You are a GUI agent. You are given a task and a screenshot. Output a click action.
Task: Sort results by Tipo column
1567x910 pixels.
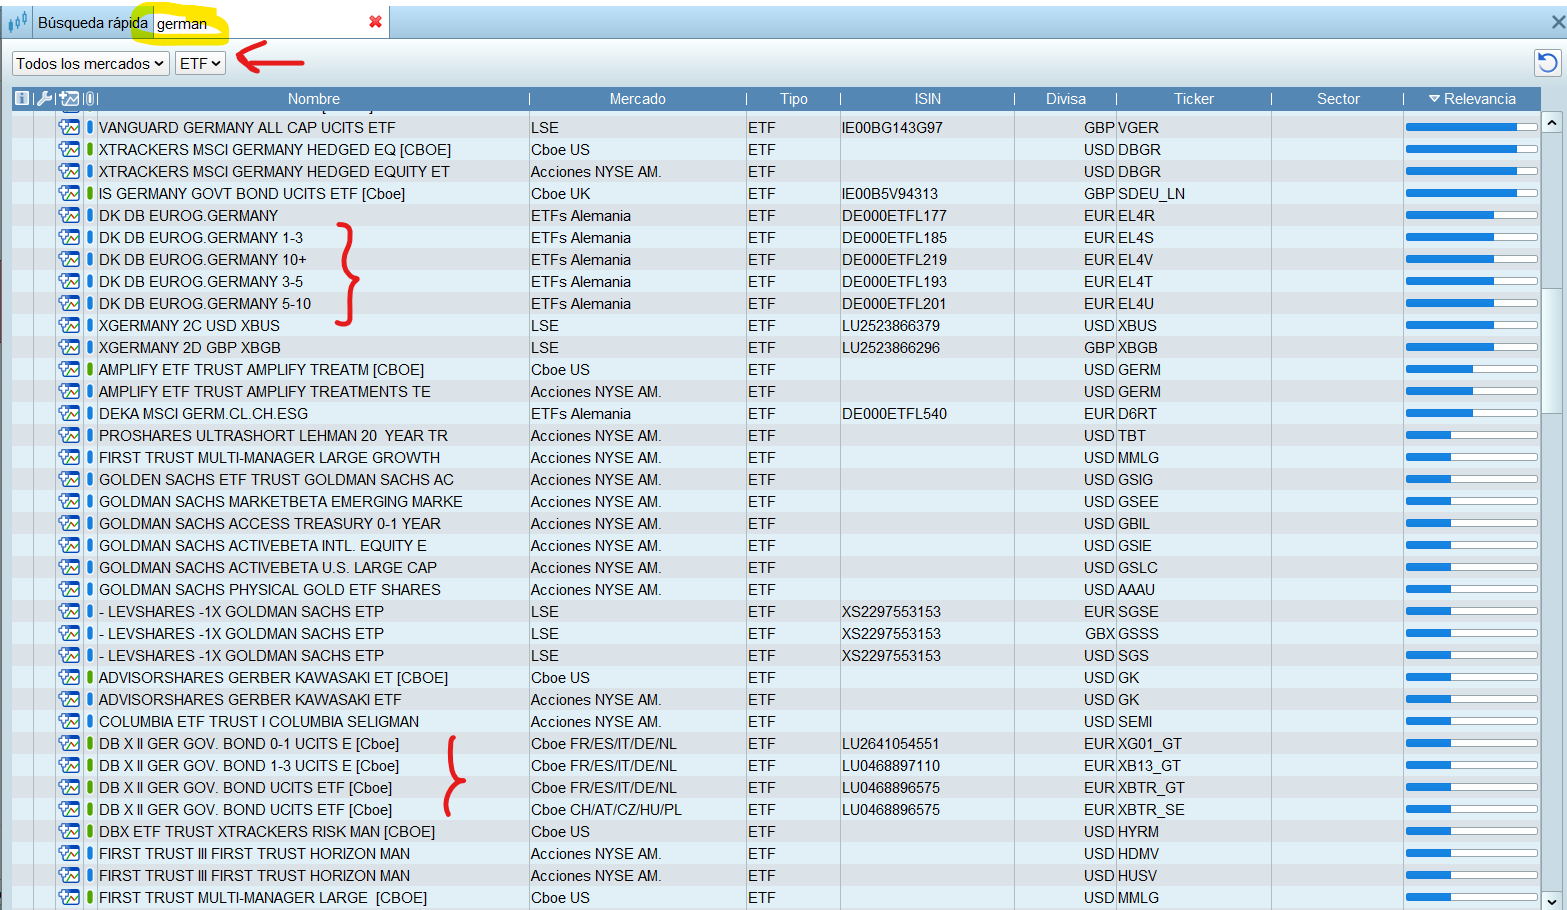point(794,98)
